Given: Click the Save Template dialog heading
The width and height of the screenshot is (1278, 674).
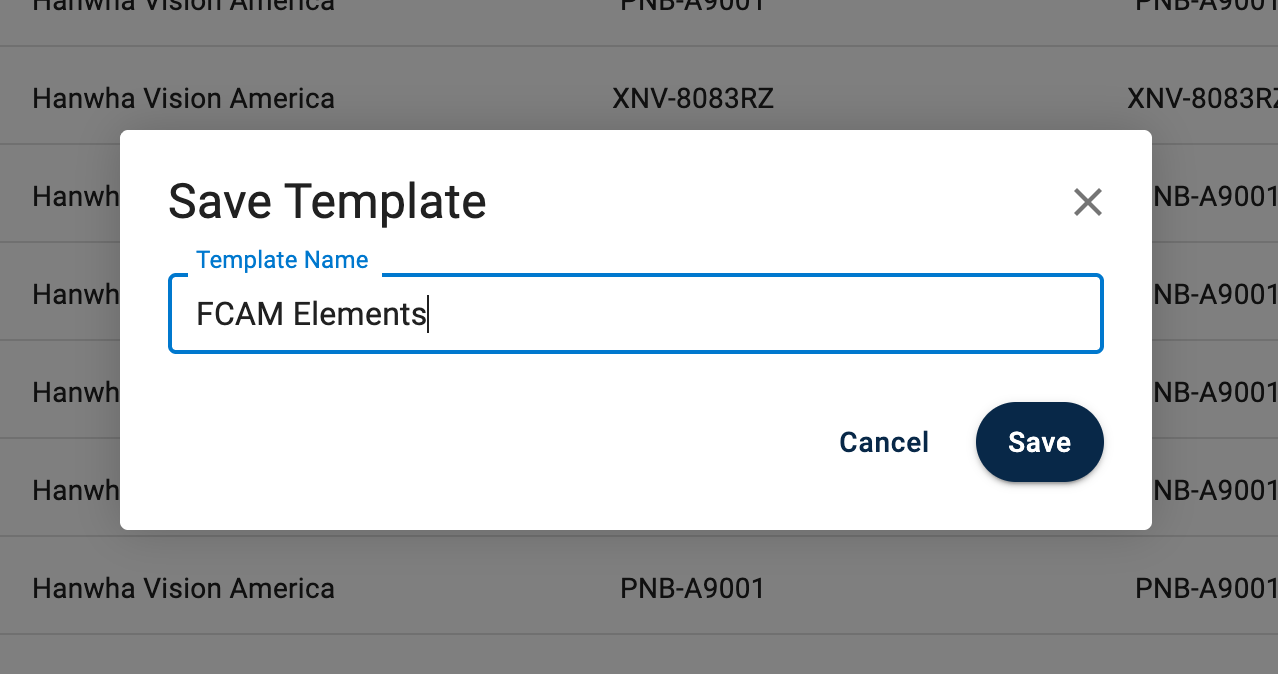Looking at the screenshot, I should [x=327, y=201].
